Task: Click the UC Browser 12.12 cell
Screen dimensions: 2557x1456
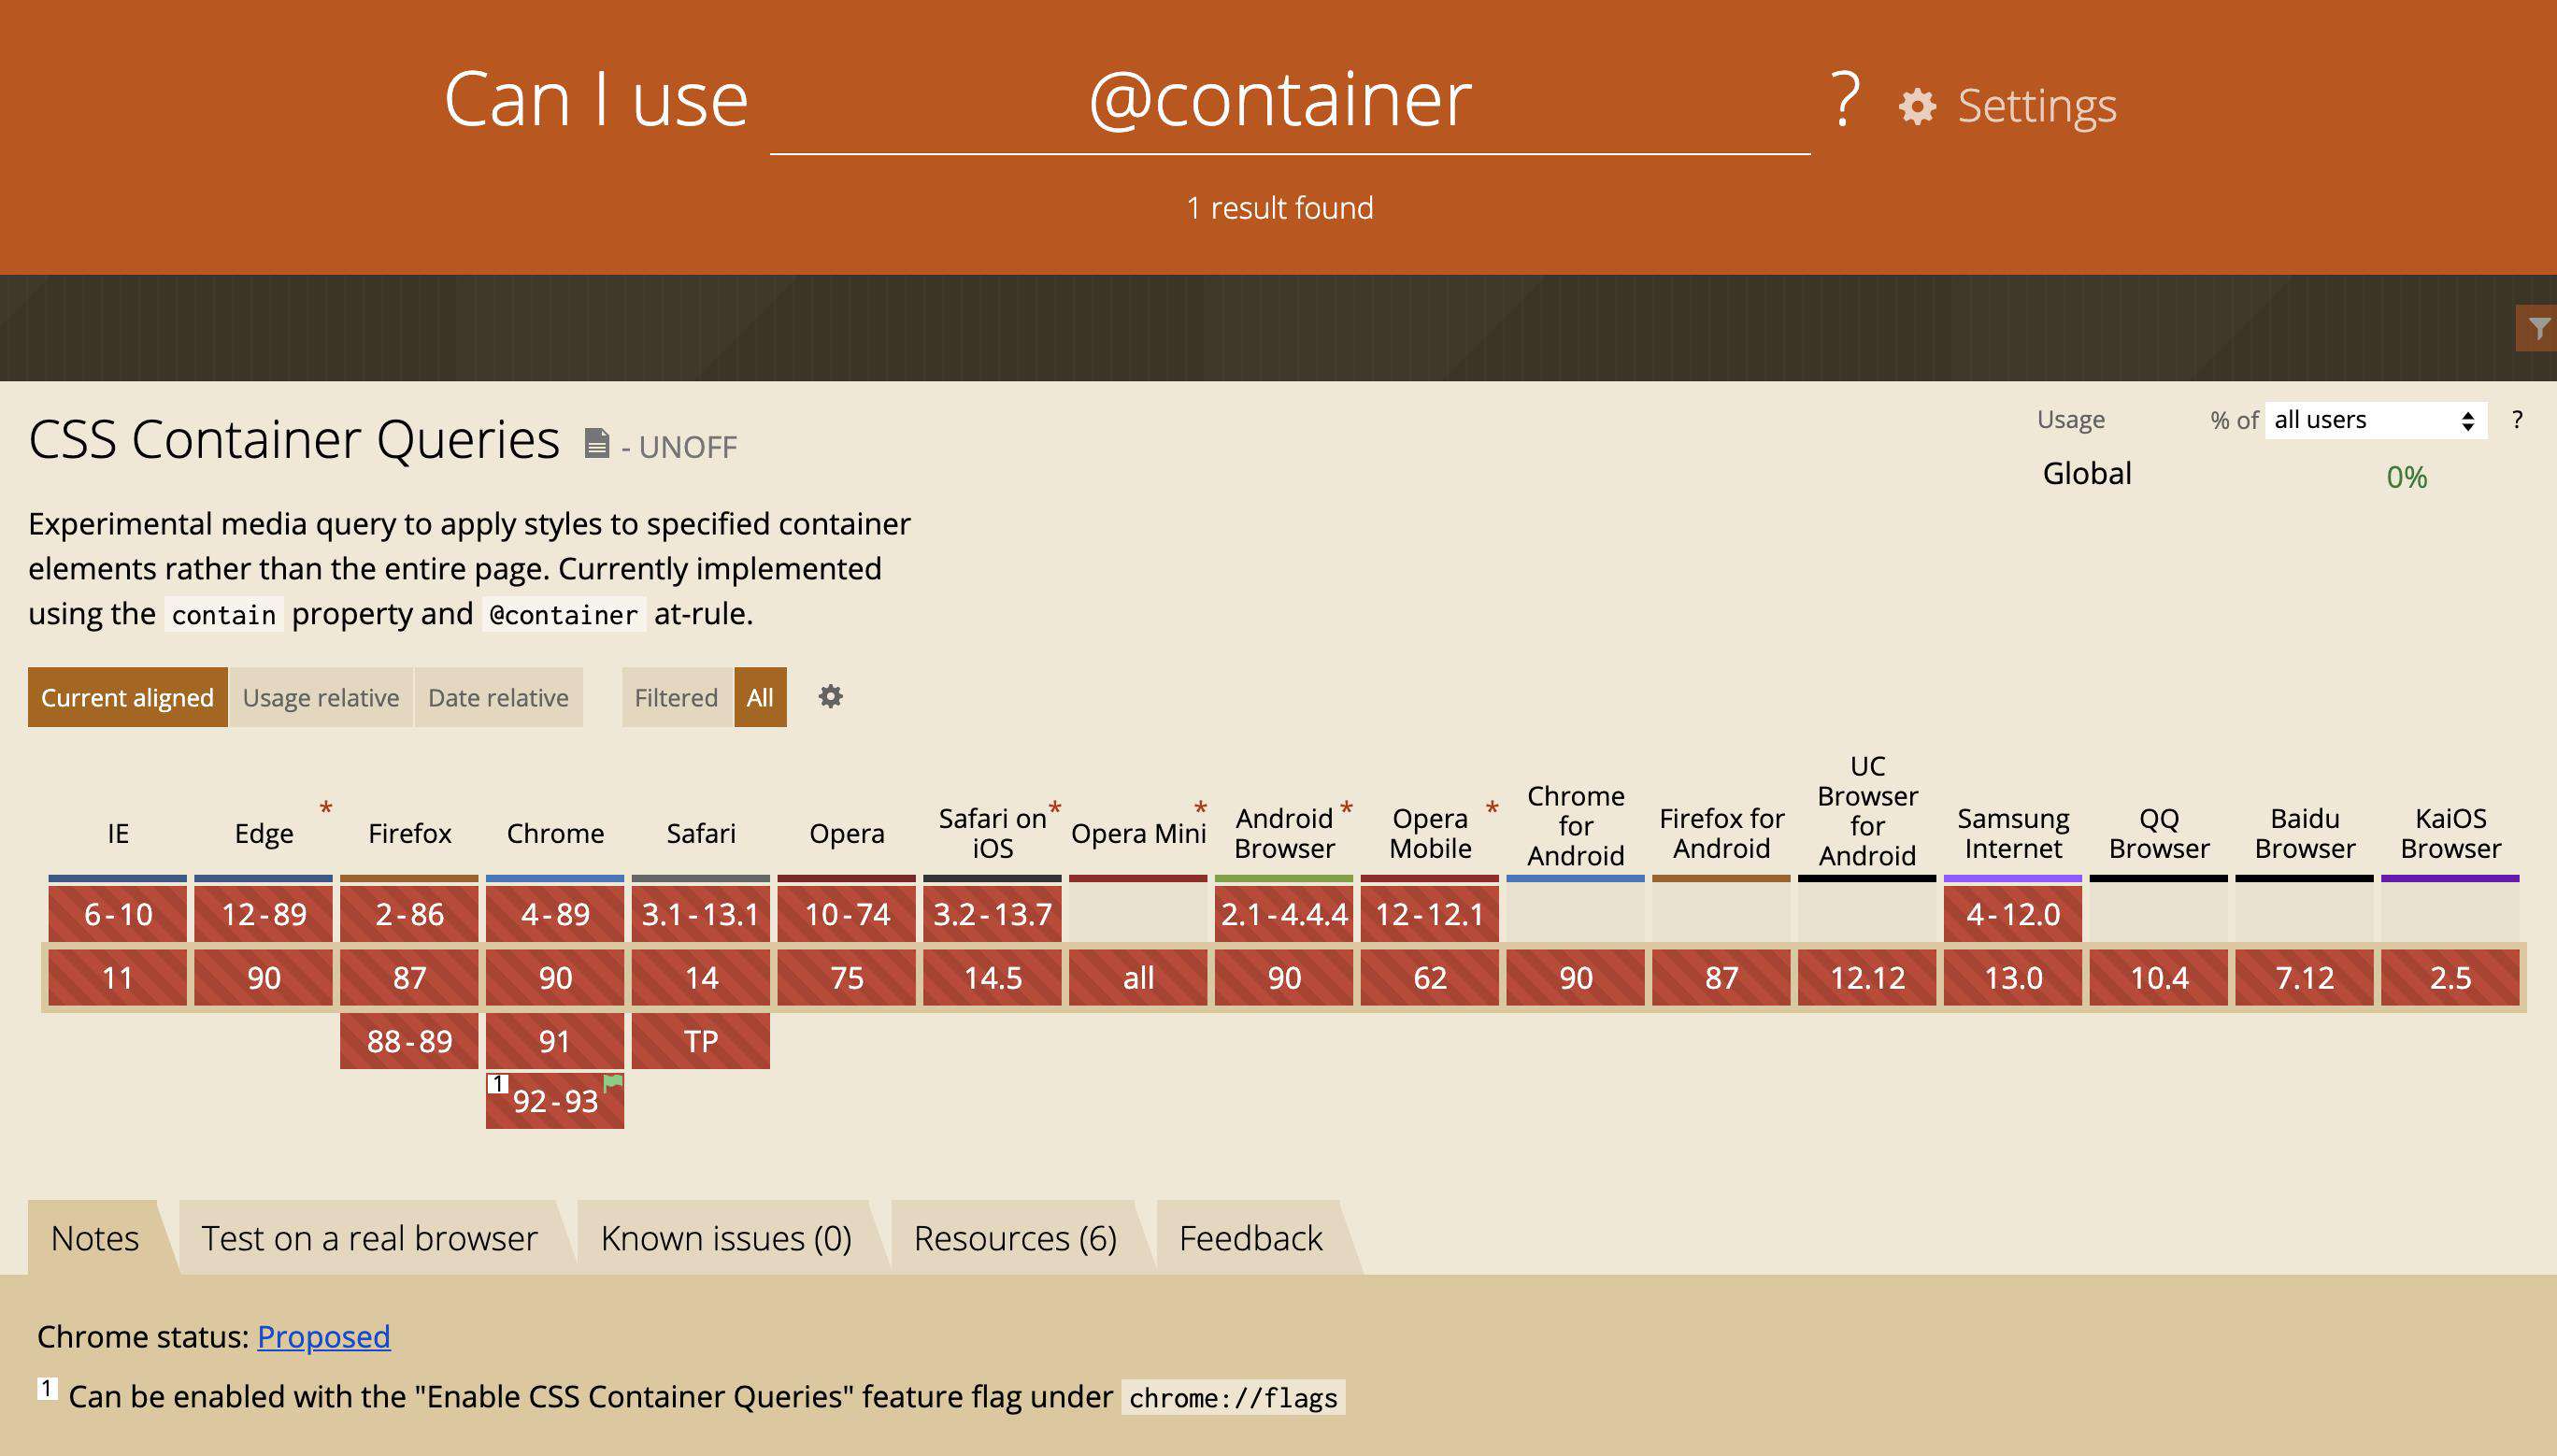Action: pyautogui.click(x=1867, y=977)
